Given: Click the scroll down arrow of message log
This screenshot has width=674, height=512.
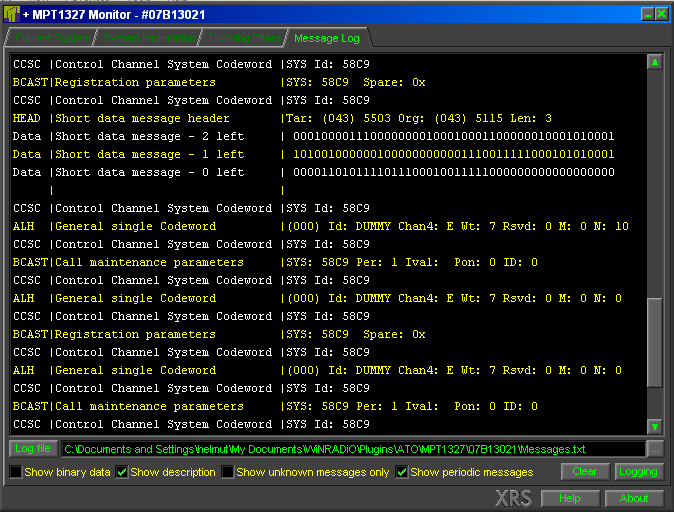Looking at the screenshot, I should 655,426.
